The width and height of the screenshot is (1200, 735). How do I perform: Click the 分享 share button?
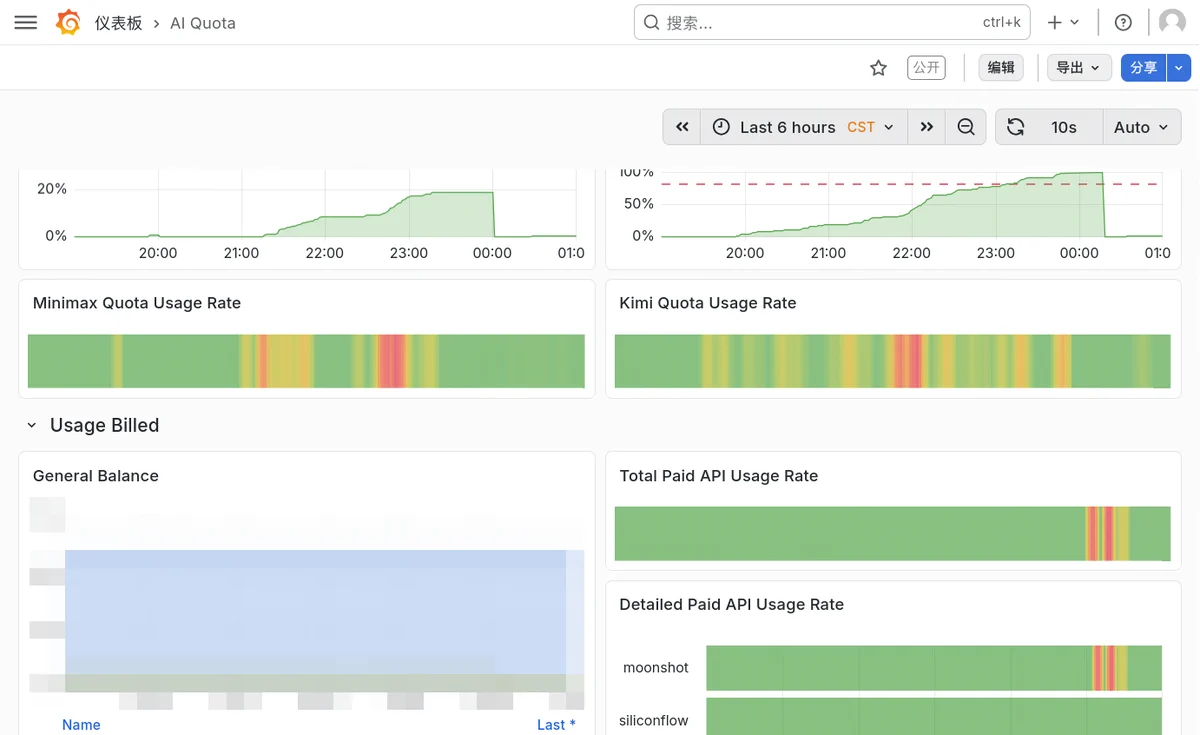[1144, 67]
